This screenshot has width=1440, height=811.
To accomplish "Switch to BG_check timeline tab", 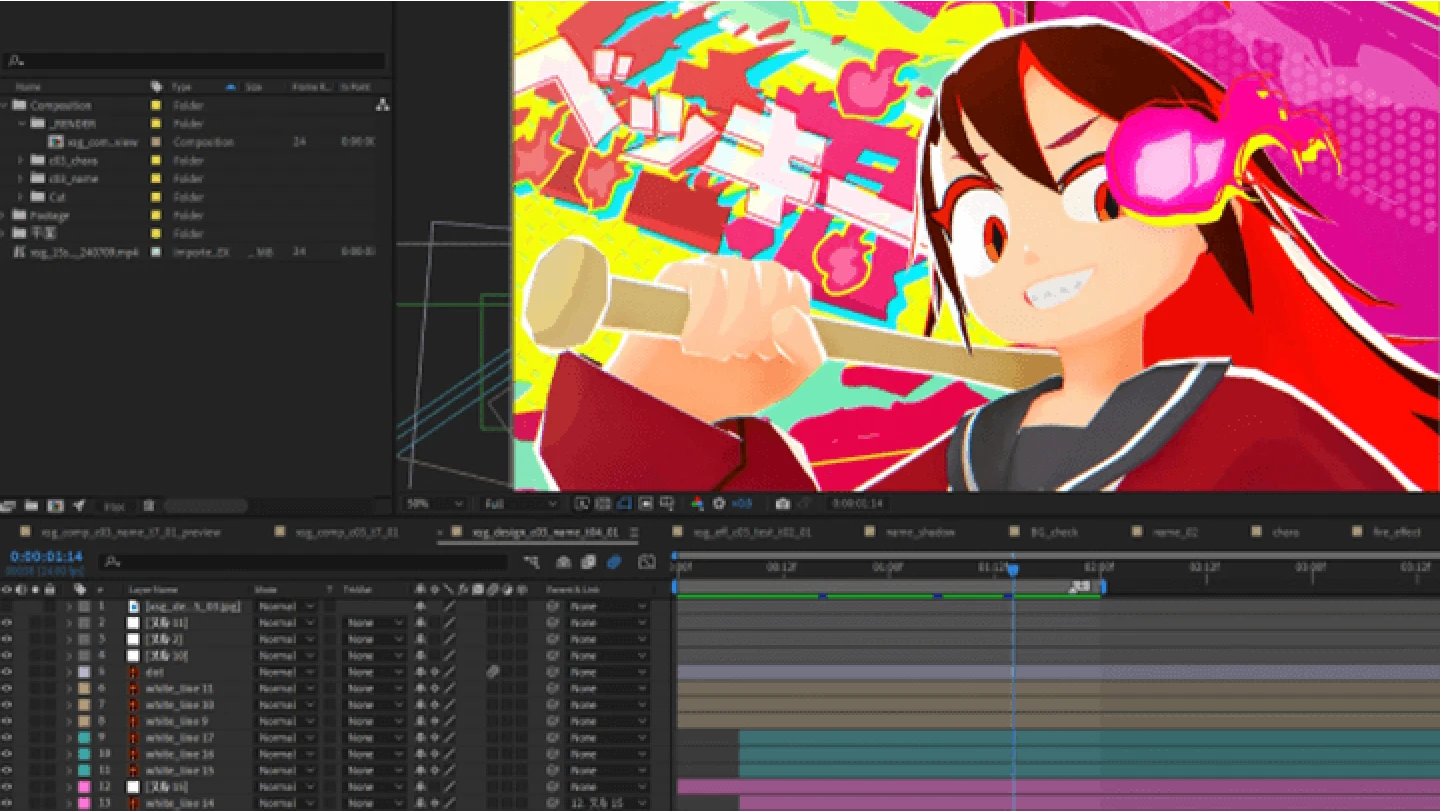I will (x=1054, y=532).
